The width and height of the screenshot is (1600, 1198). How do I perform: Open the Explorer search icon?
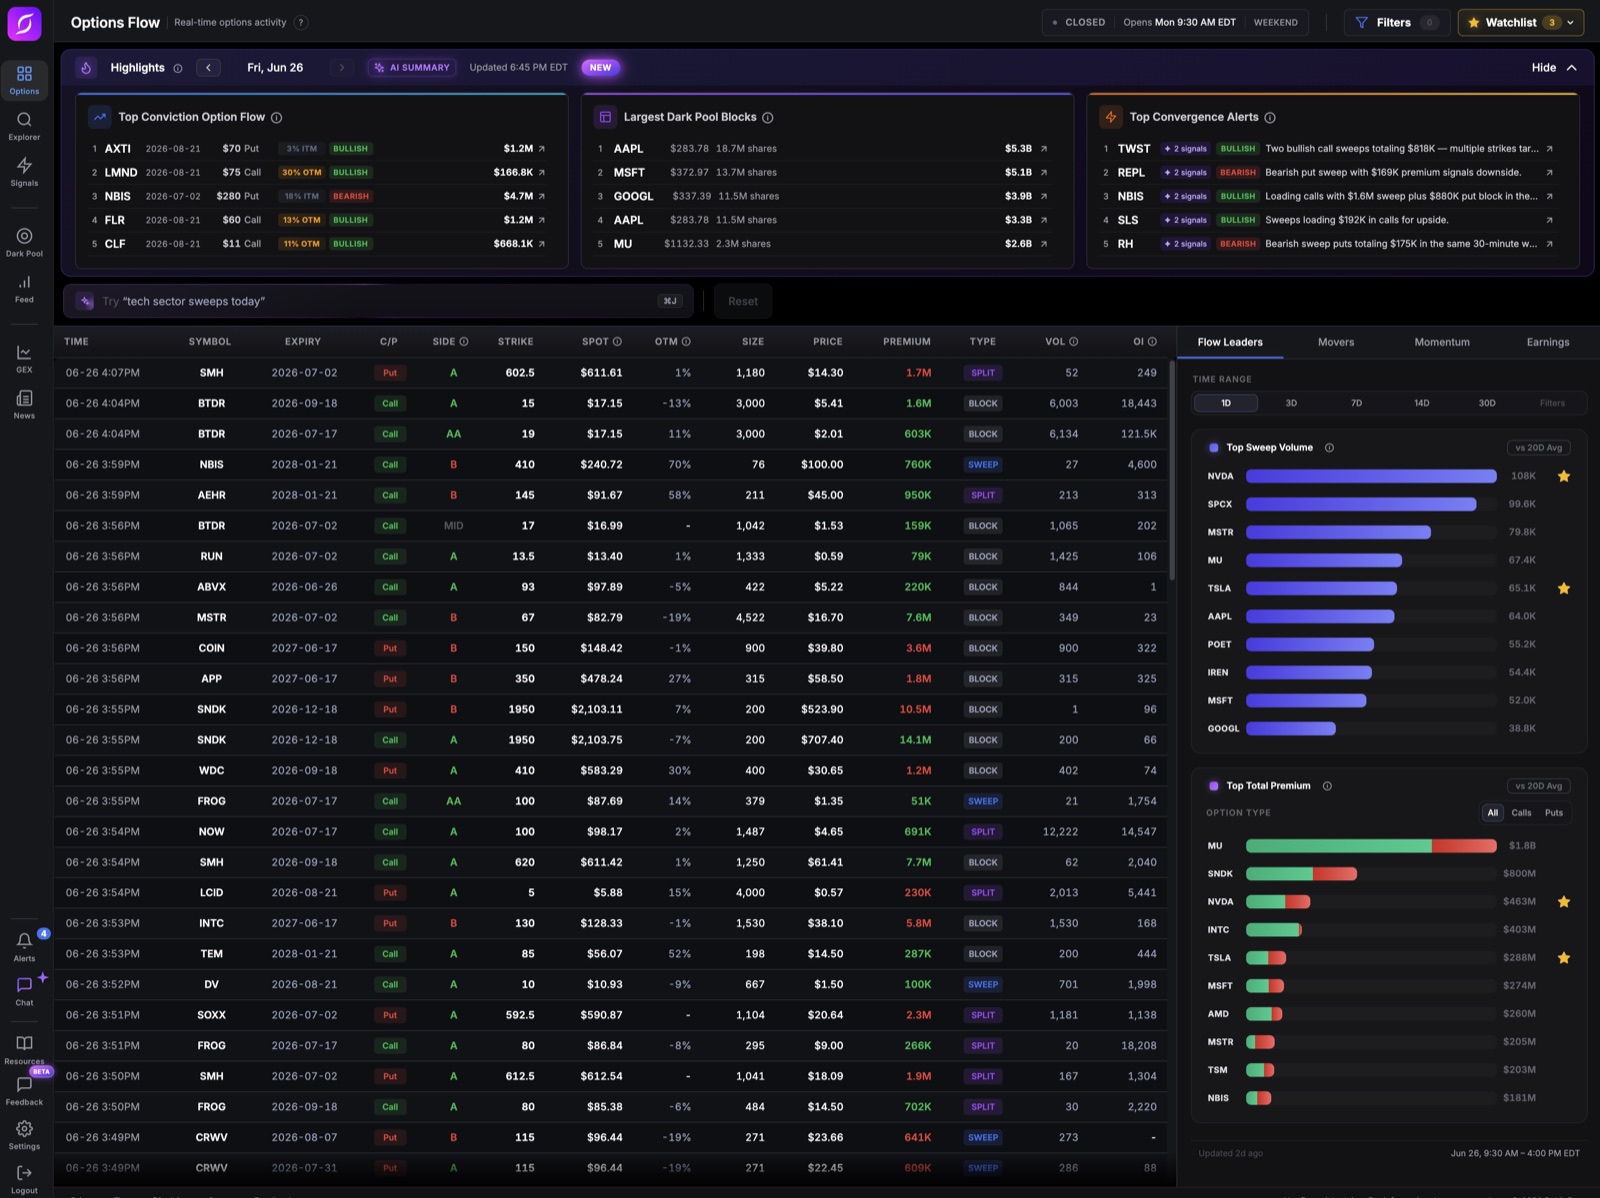pos(24,126)
